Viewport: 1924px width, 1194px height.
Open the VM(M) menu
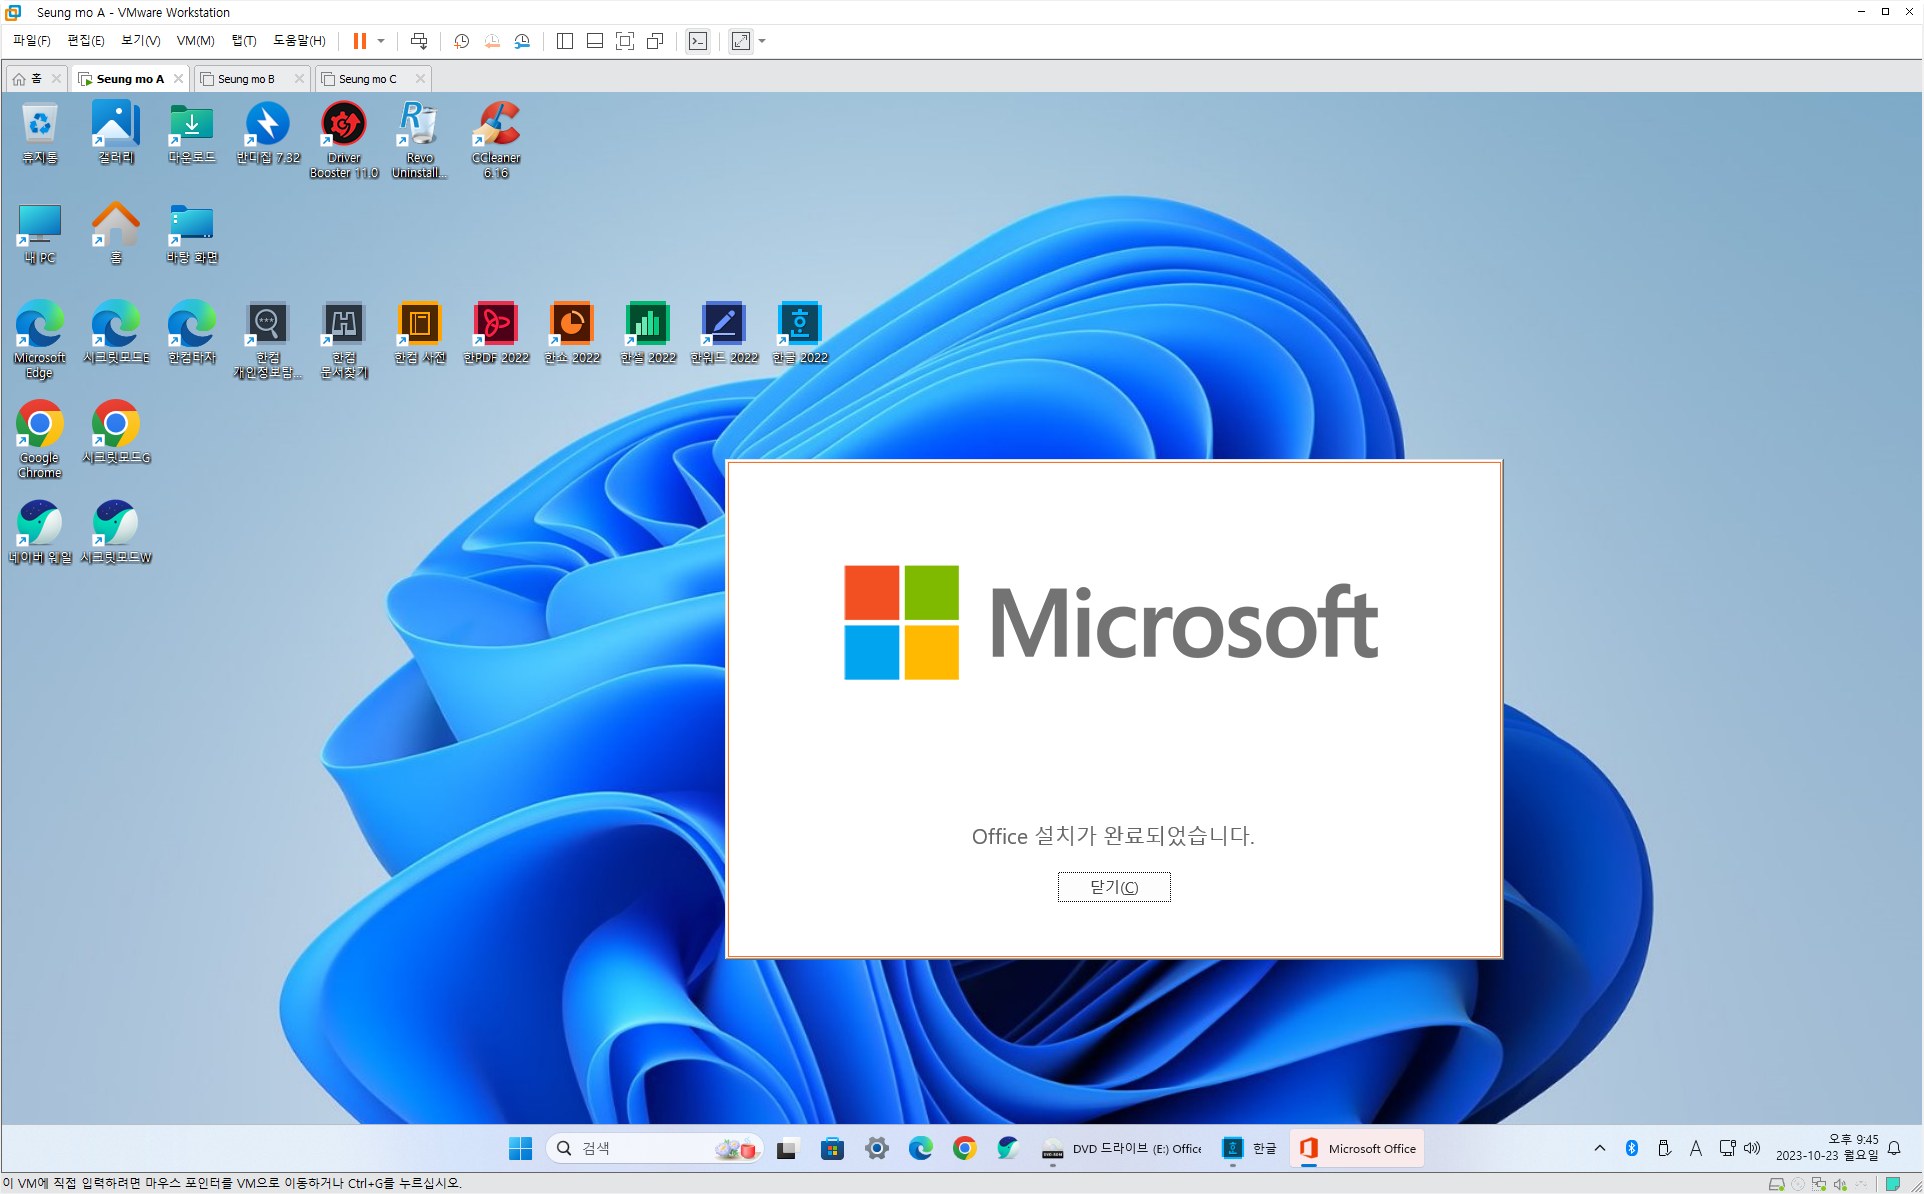point(195,41)
